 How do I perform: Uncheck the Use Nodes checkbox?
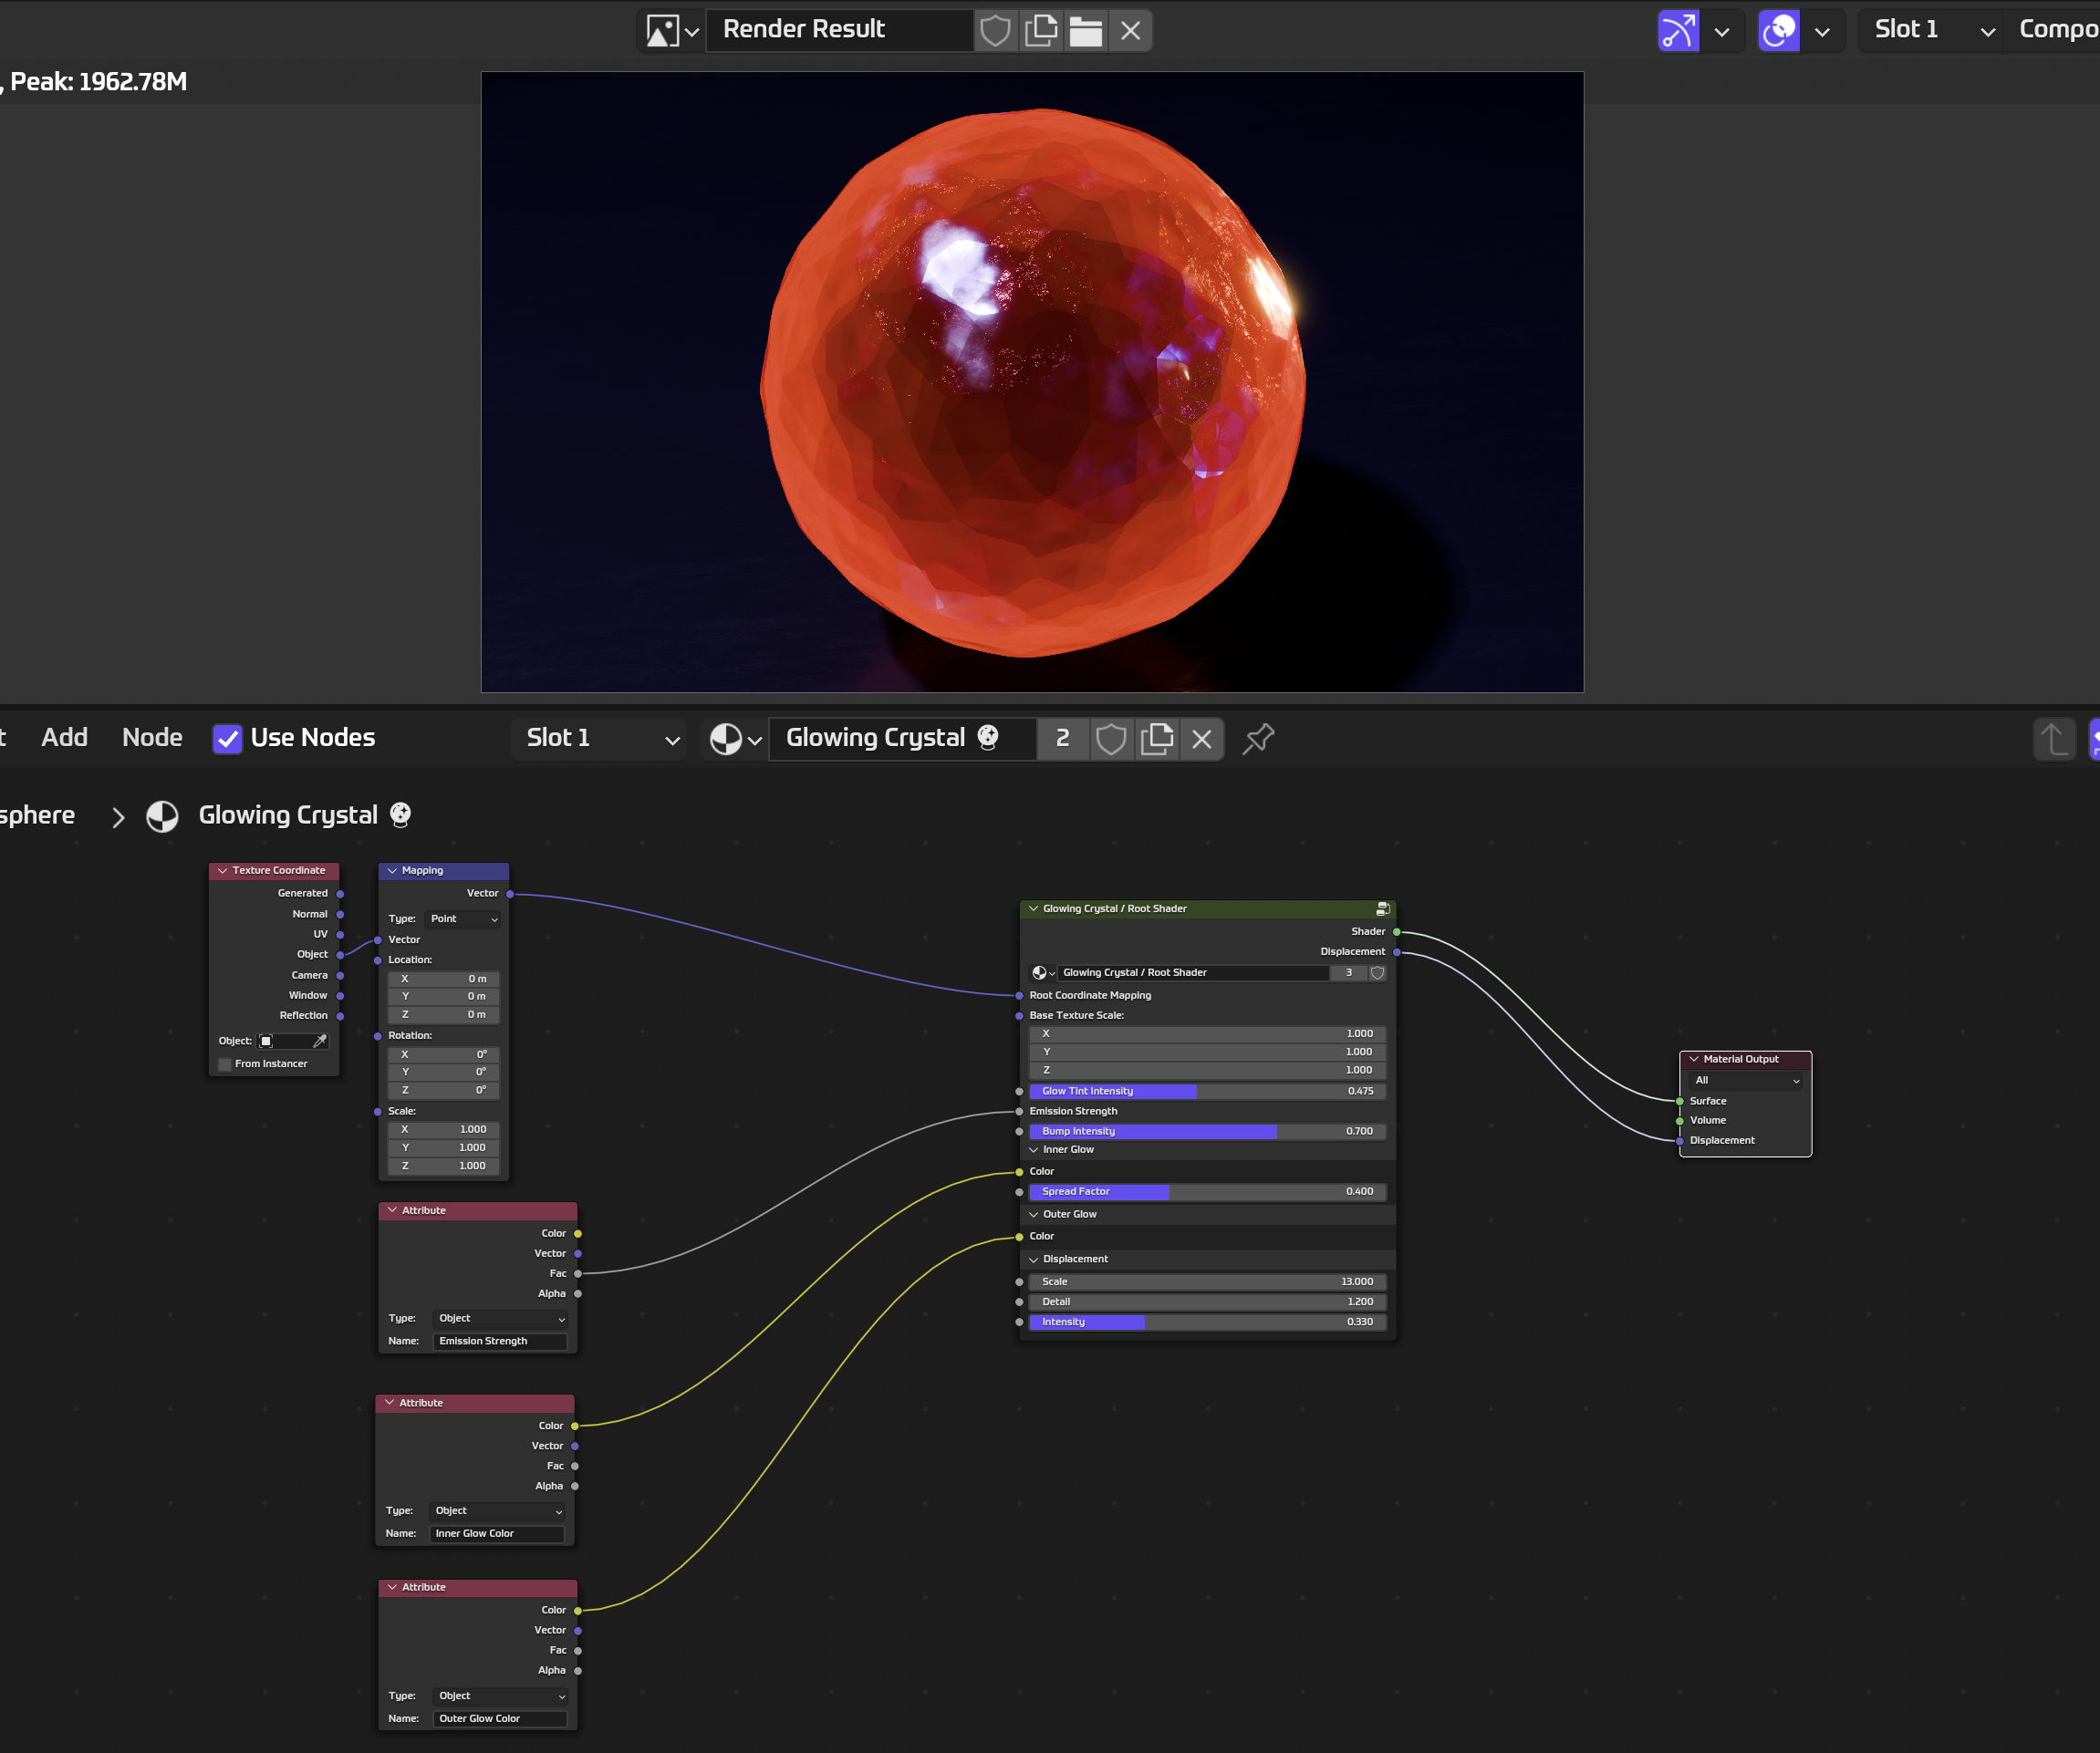click(x=228, y=739)
